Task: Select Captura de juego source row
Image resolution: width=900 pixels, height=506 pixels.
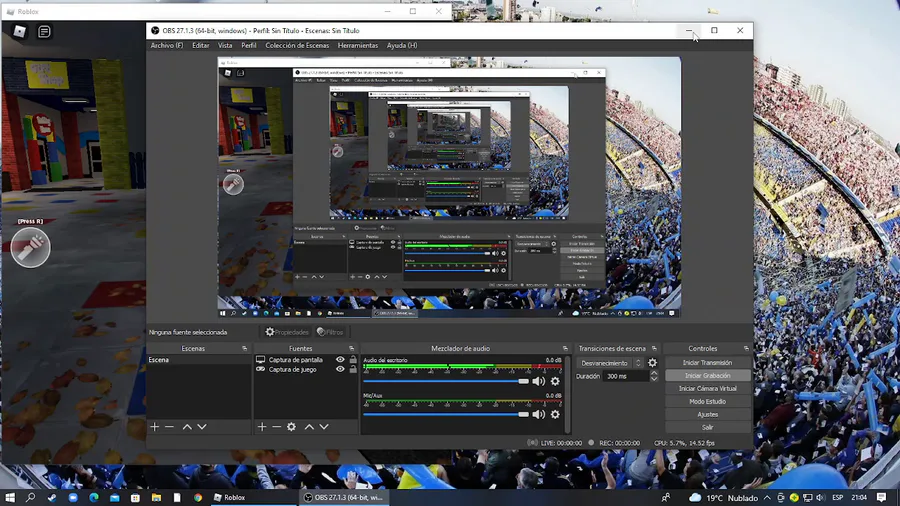Action: tap(292, 369)
